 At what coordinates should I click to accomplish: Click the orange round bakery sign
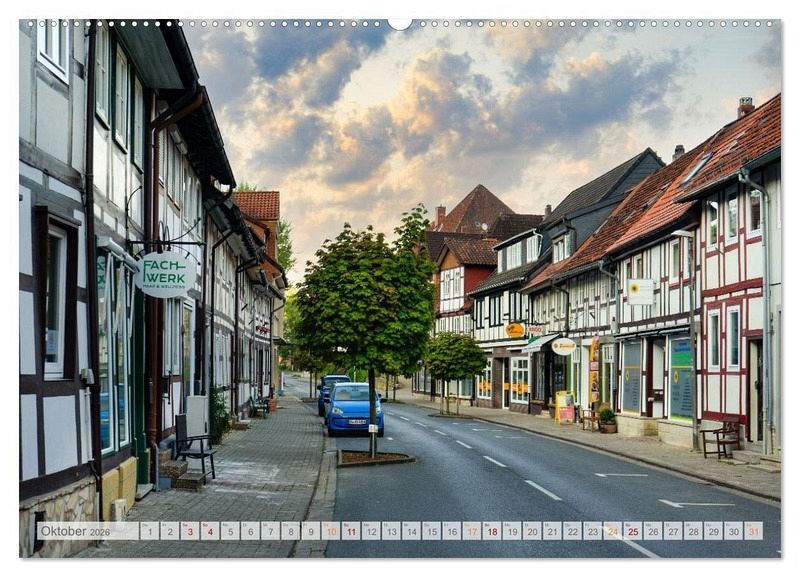coord(515,330)
